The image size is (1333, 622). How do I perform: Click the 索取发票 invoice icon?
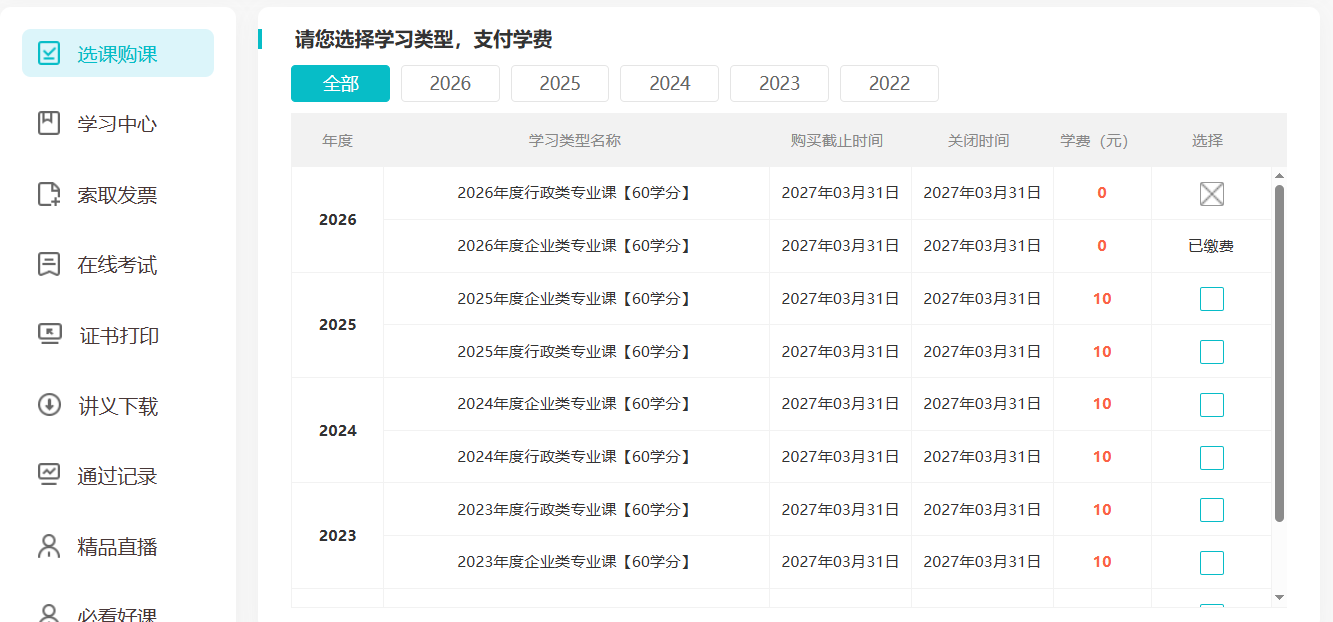[x=49, y=194]
